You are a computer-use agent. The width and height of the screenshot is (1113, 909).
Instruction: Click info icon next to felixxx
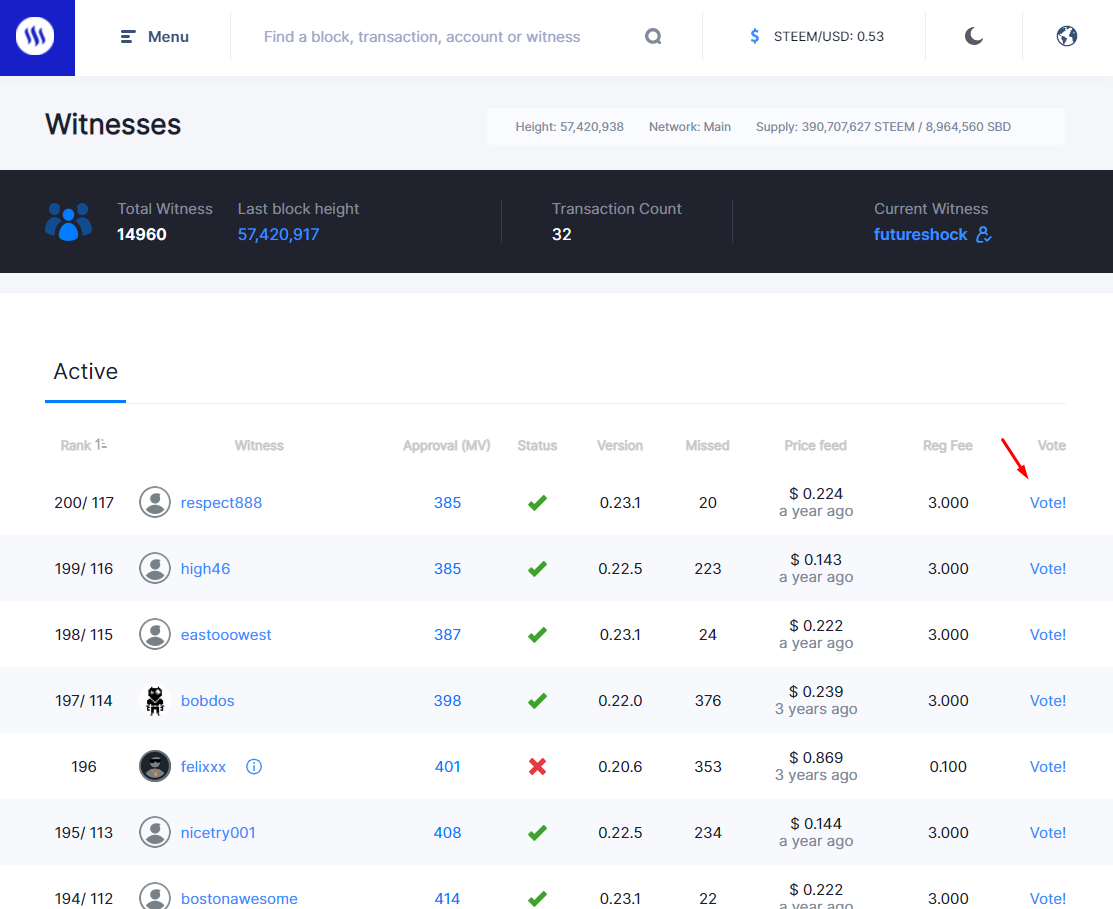253,766
